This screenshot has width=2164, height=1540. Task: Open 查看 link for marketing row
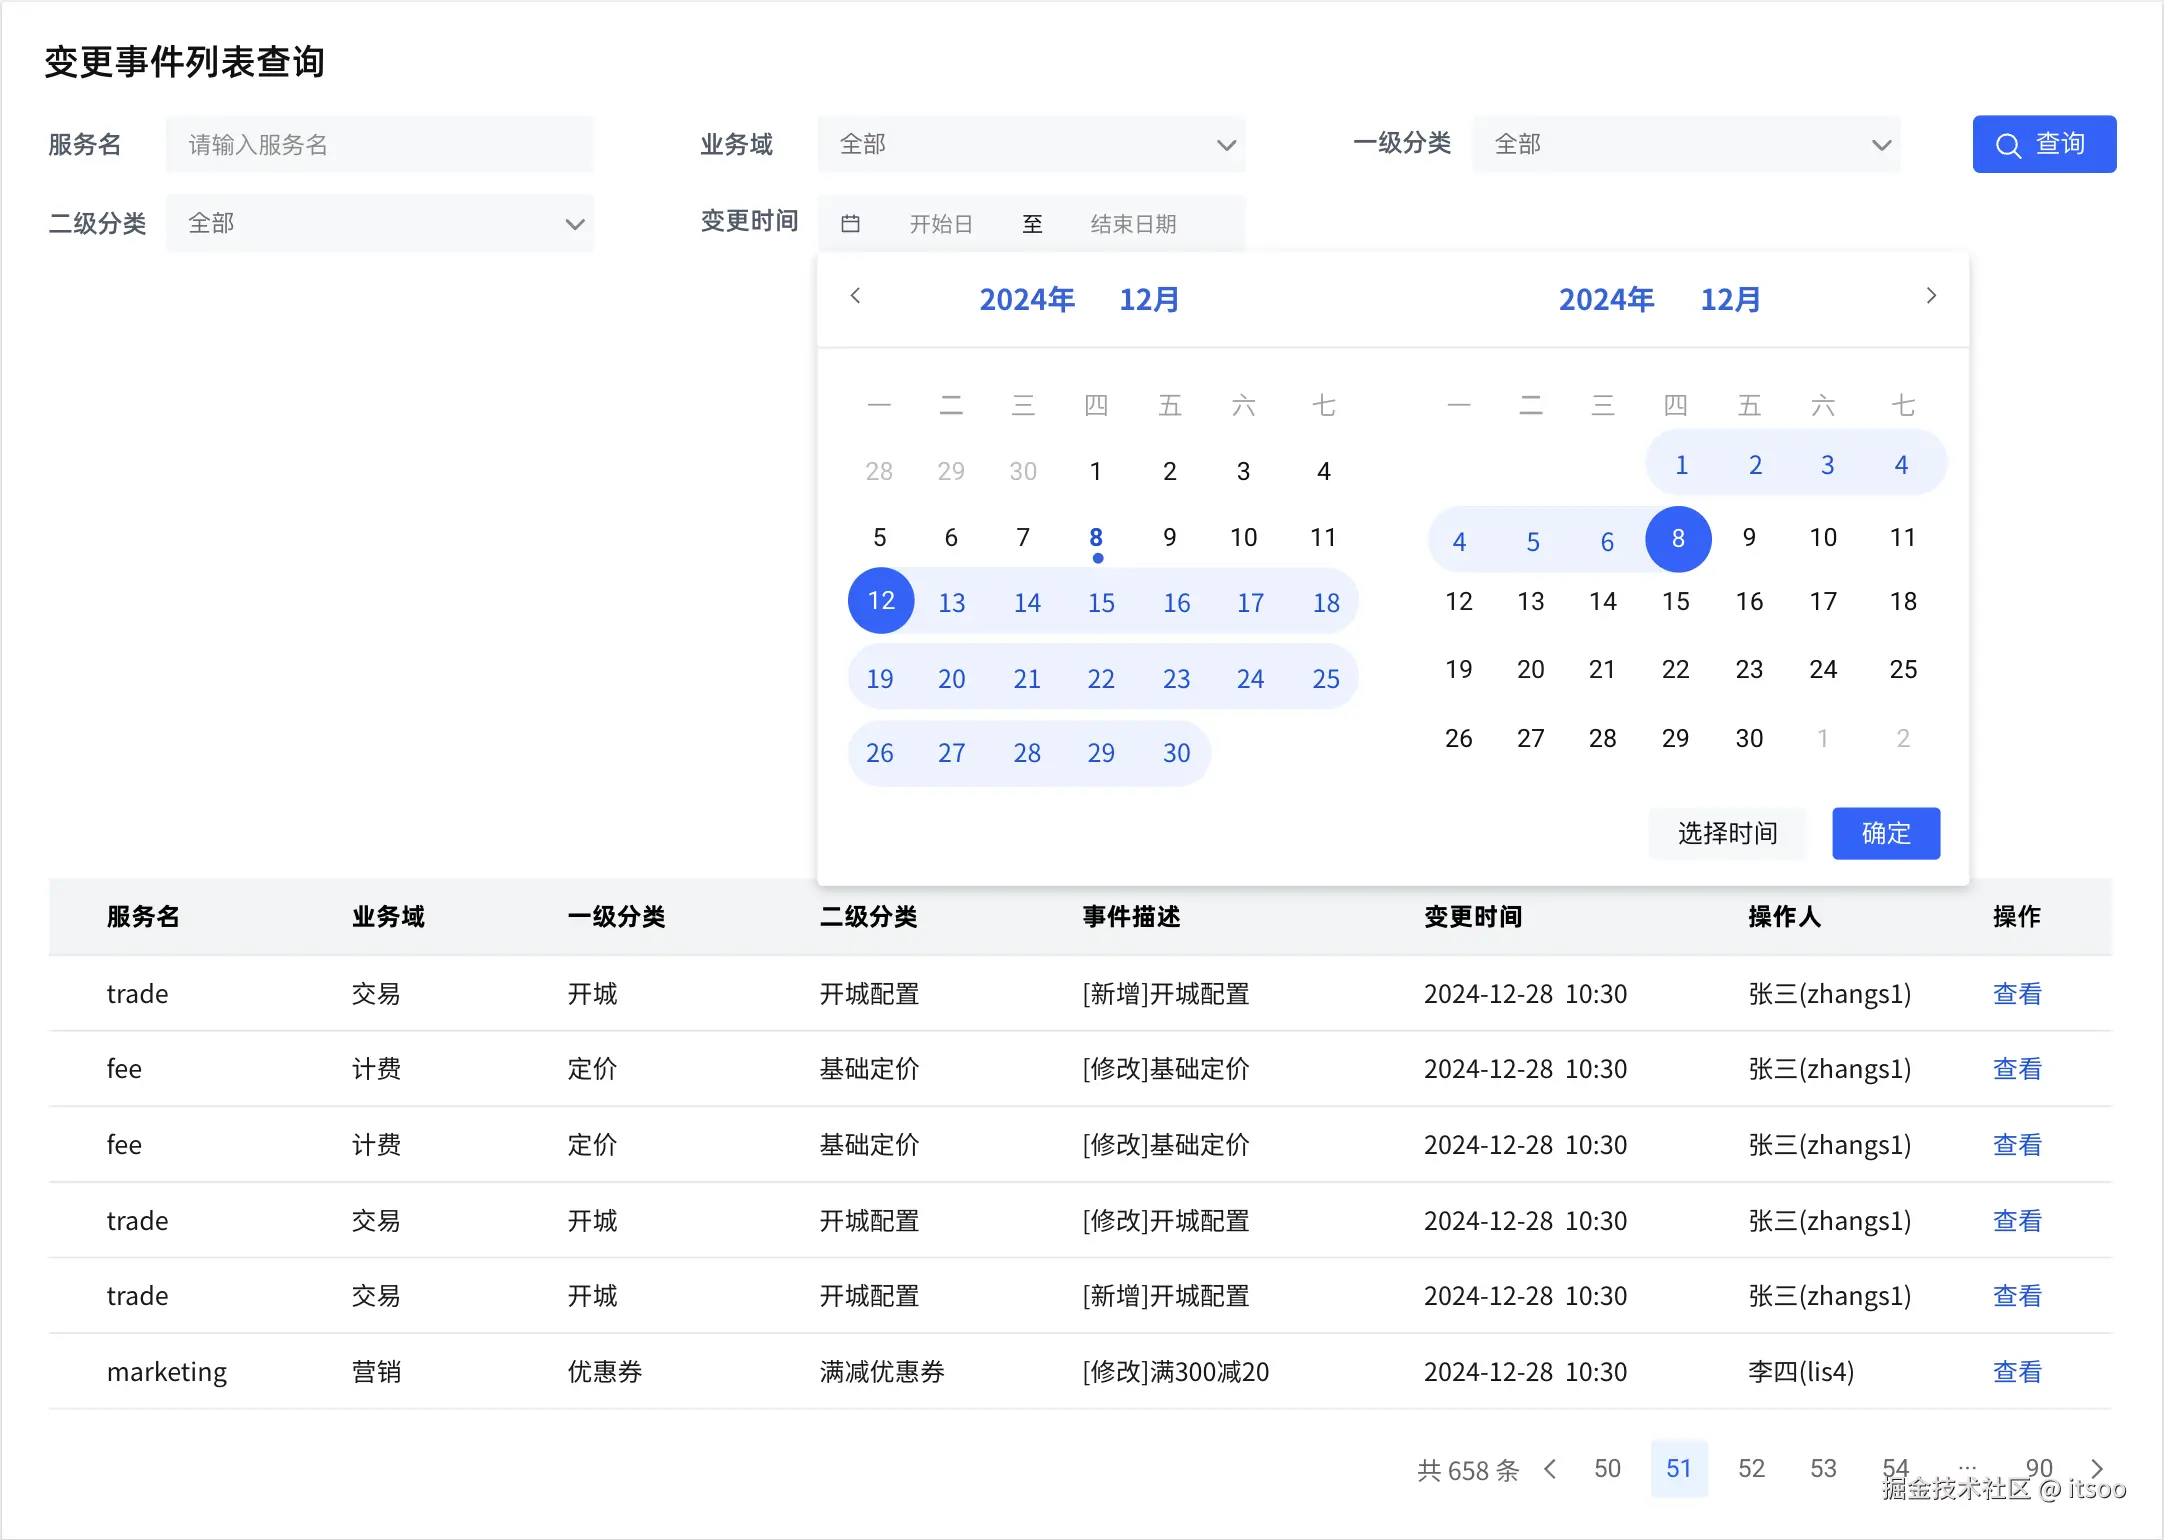click(x=2016, y=1372)
